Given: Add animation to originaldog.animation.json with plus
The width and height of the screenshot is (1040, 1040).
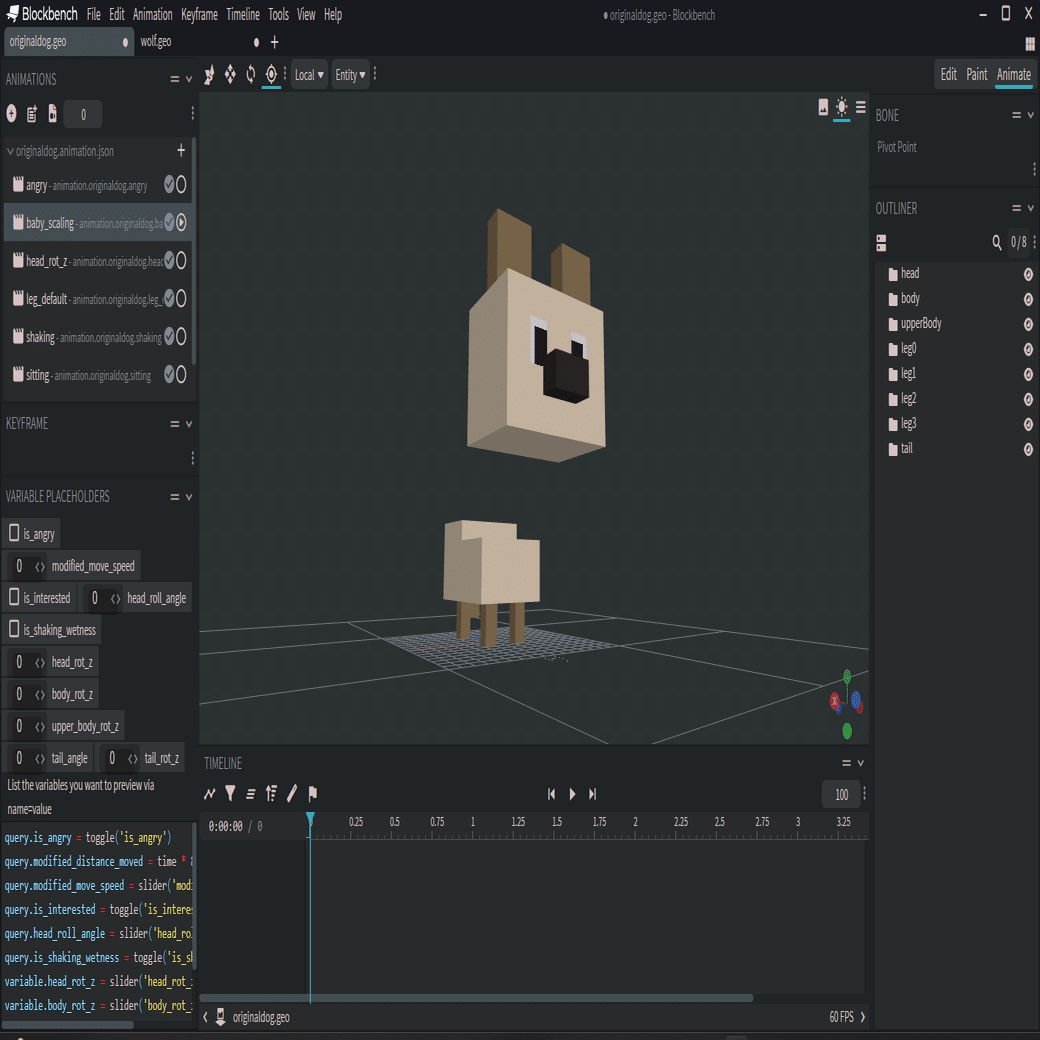Looking at the screenshot, I should (x=181, y=151).
